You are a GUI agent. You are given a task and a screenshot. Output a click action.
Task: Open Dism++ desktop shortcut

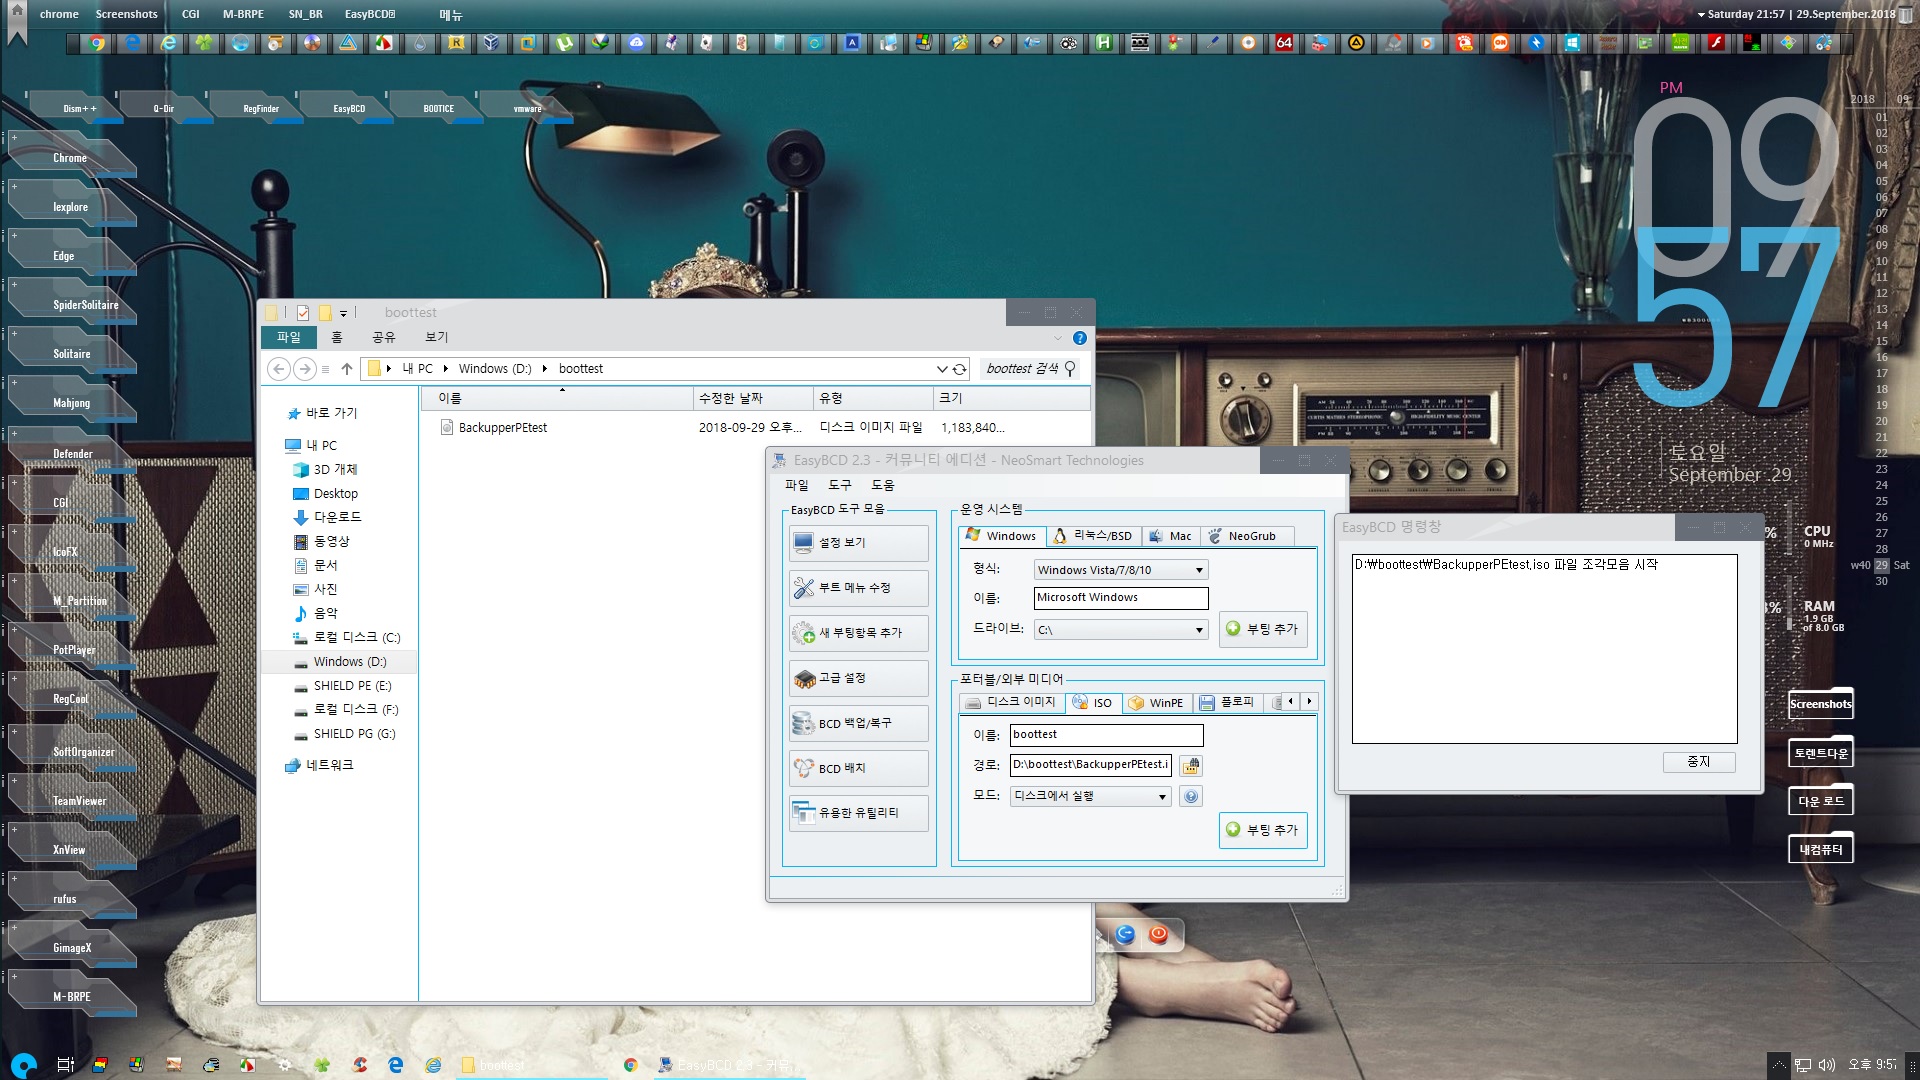[79, 108]
